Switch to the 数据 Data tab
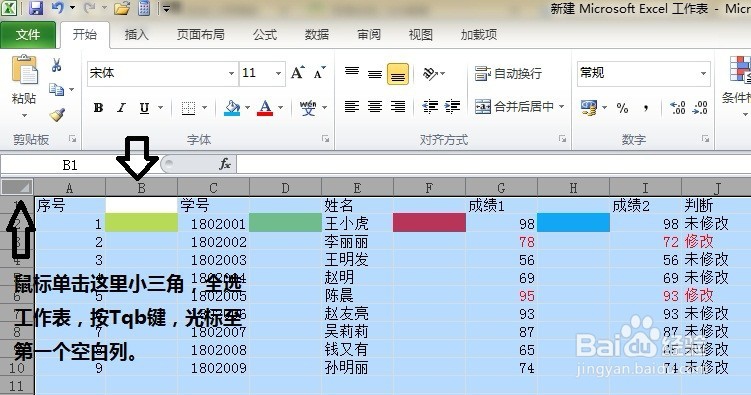This screenshot has width=751, height=395. click(317, 34)
